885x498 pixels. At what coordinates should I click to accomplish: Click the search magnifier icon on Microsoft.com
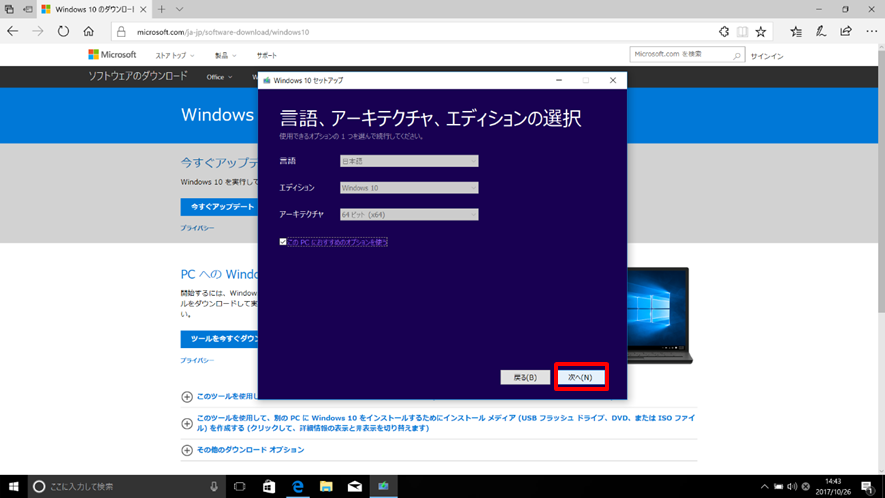tap(737, 55)
